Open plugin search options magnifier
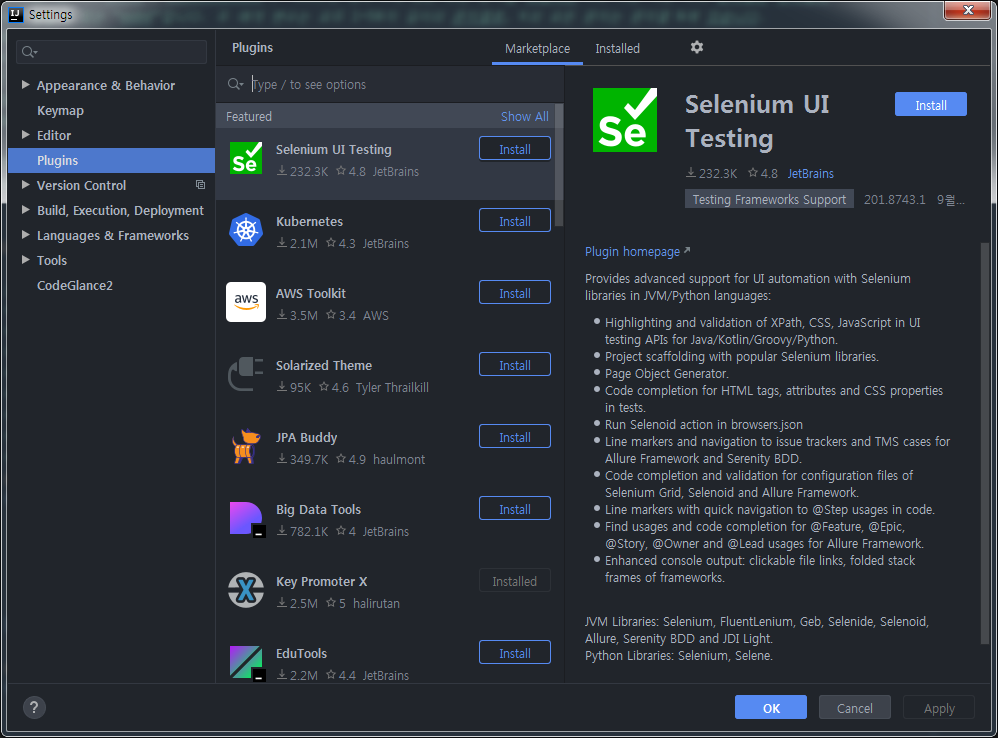The height and width of the screenshot is (738, 998). click(x=235, y=84)
